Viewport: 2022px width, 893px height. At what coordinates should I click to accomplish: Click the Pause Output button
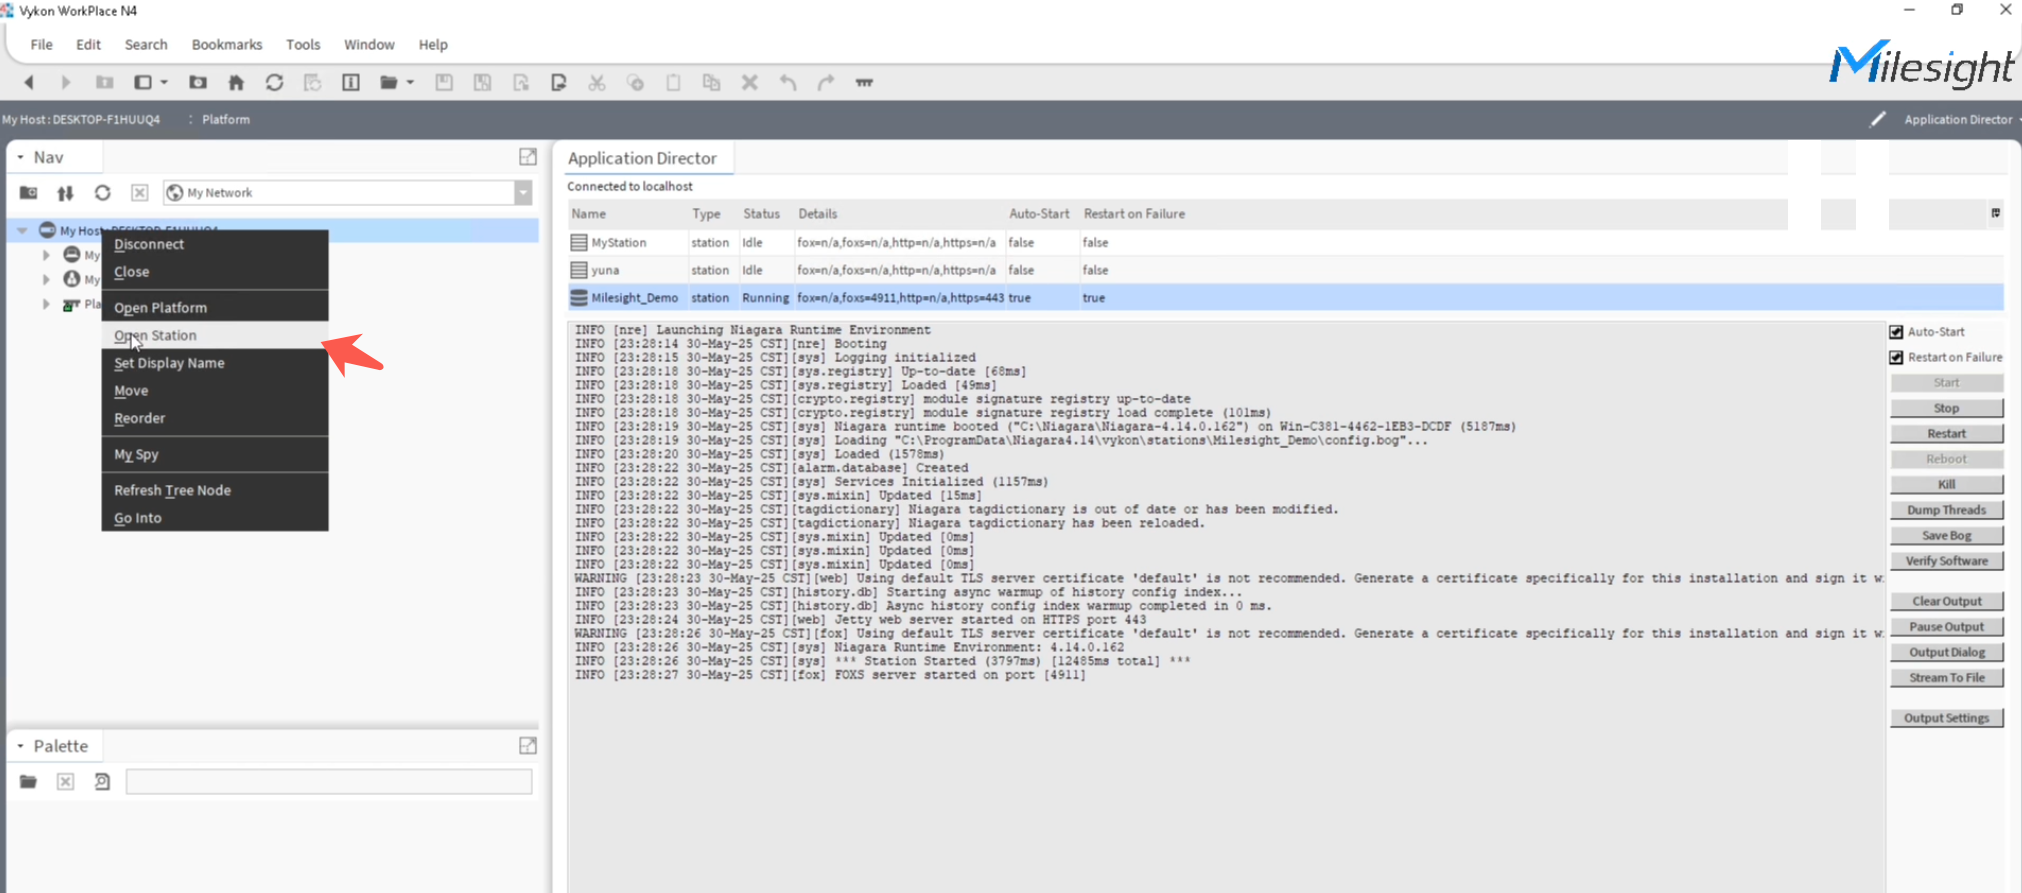coord(1946,627)
